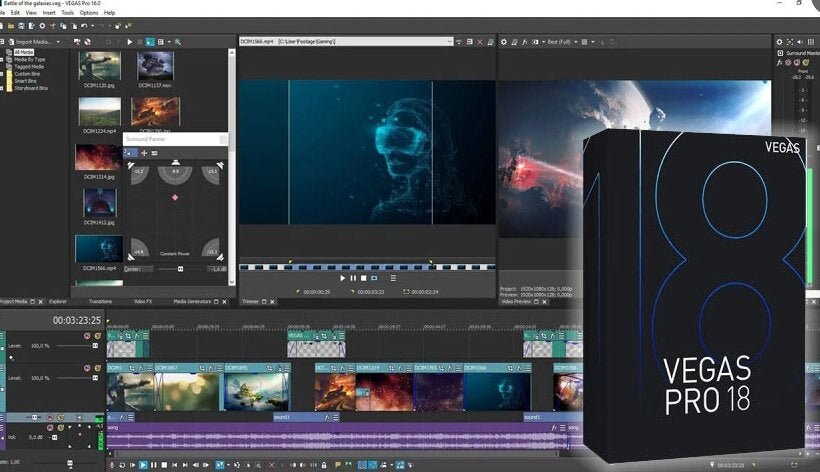
Task: Expand the Media By Type node
Action: point(2,60)
